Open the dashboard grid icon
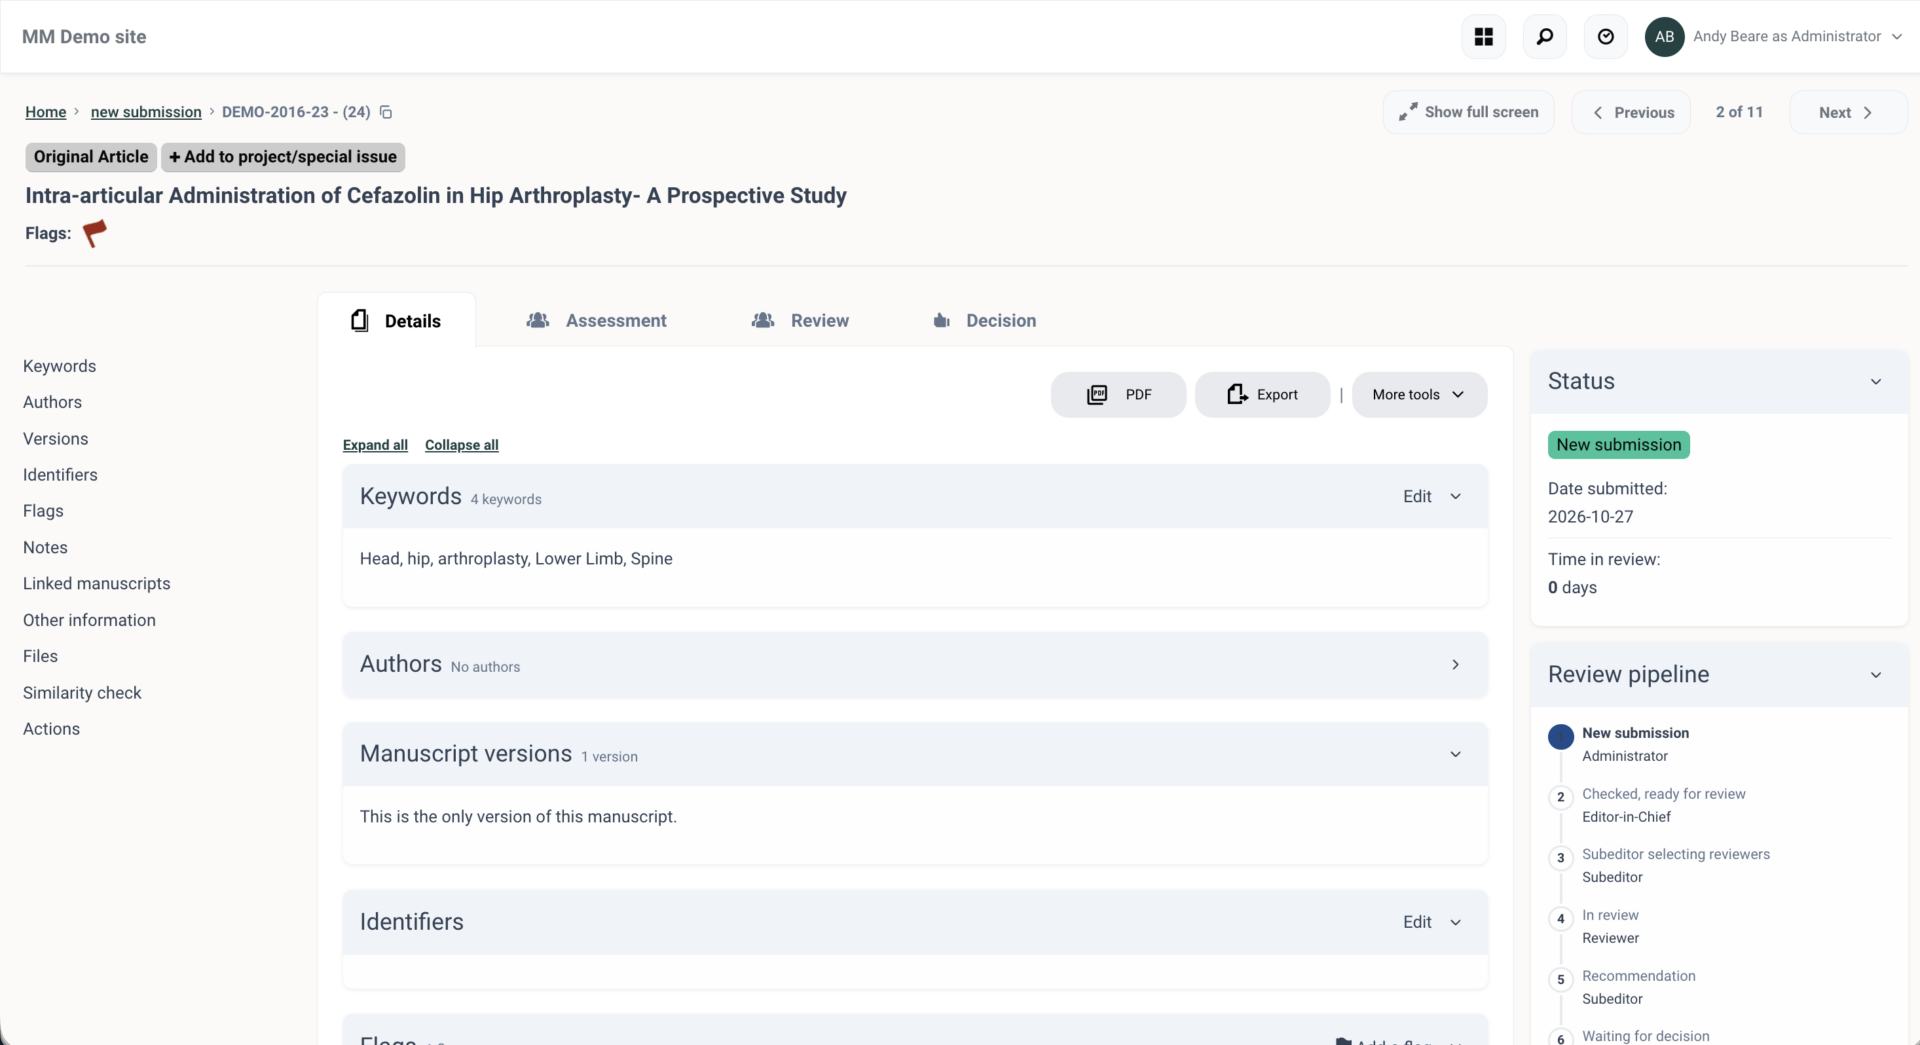Viewport: 1920px width, 1045px height. (x=1484, y=37)
